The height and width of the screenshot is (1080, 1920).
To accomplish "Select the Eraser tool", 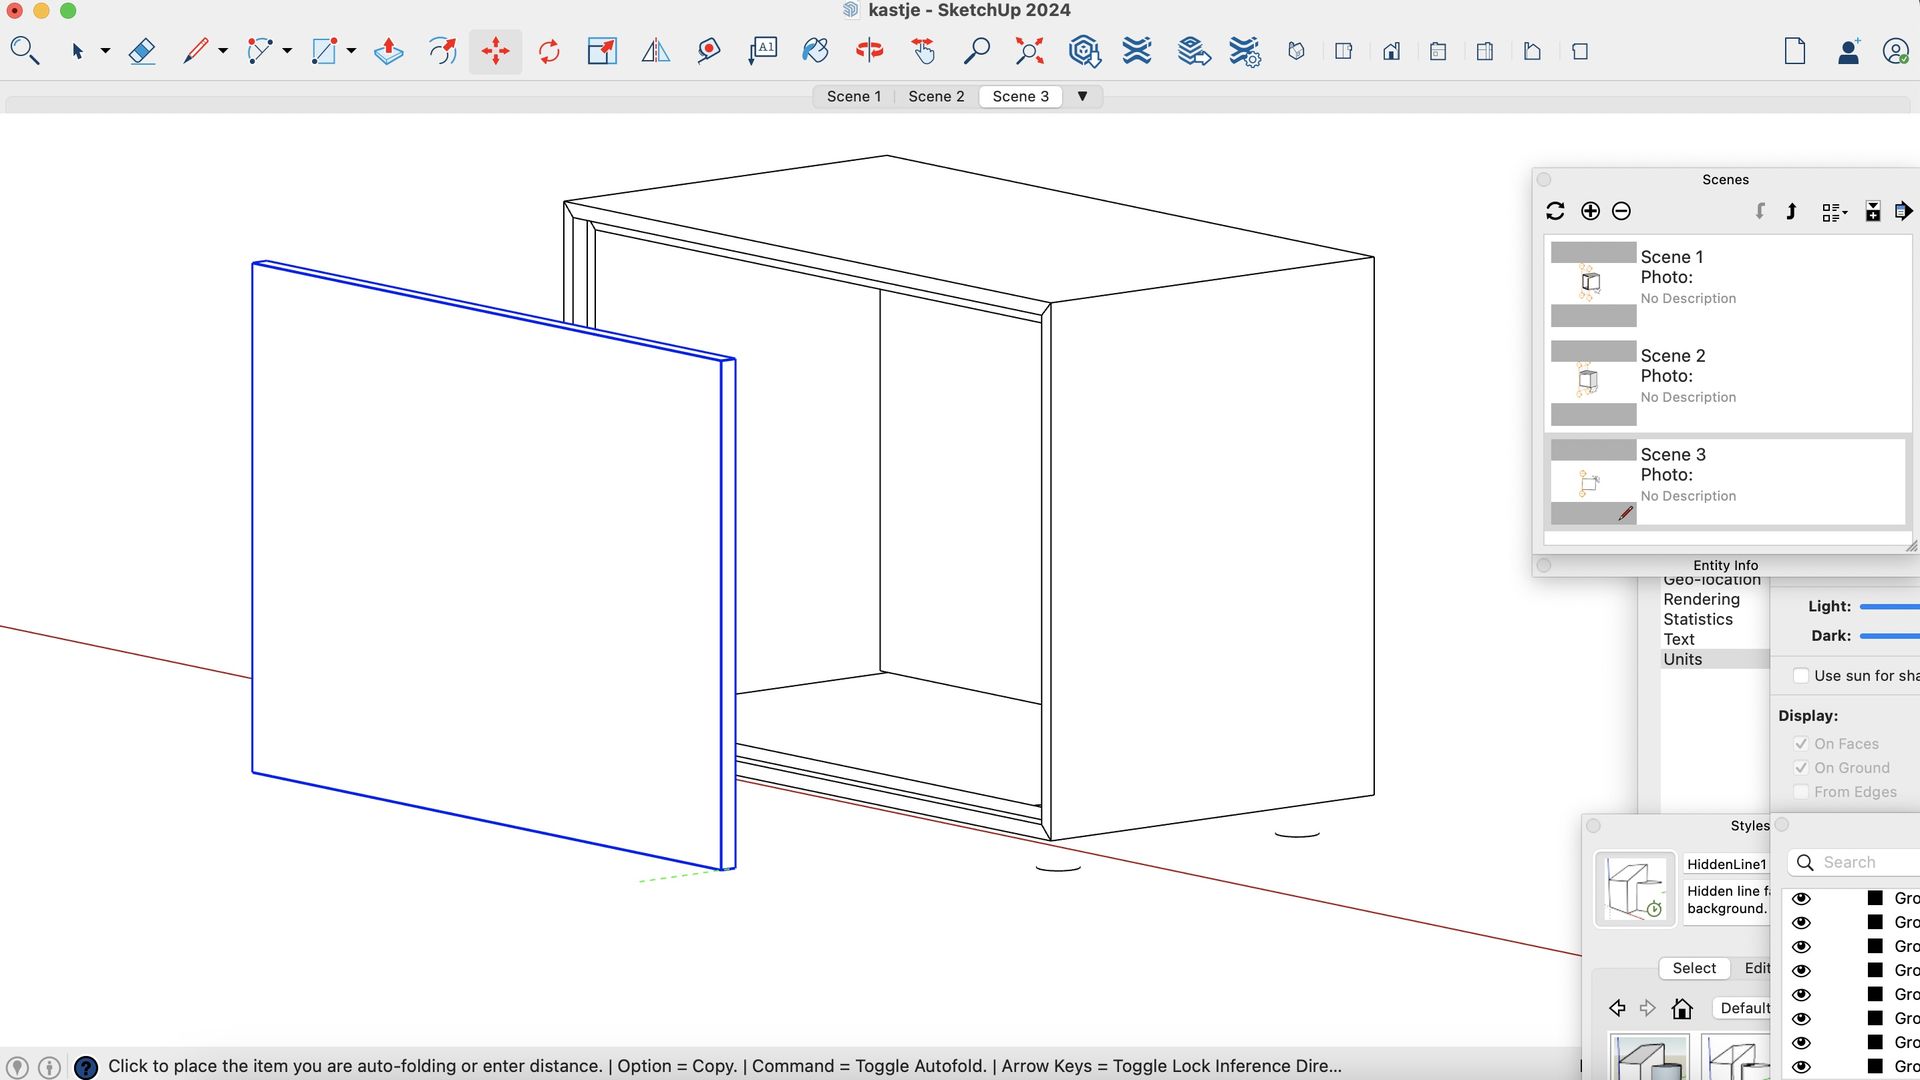I will pos(142,51).
